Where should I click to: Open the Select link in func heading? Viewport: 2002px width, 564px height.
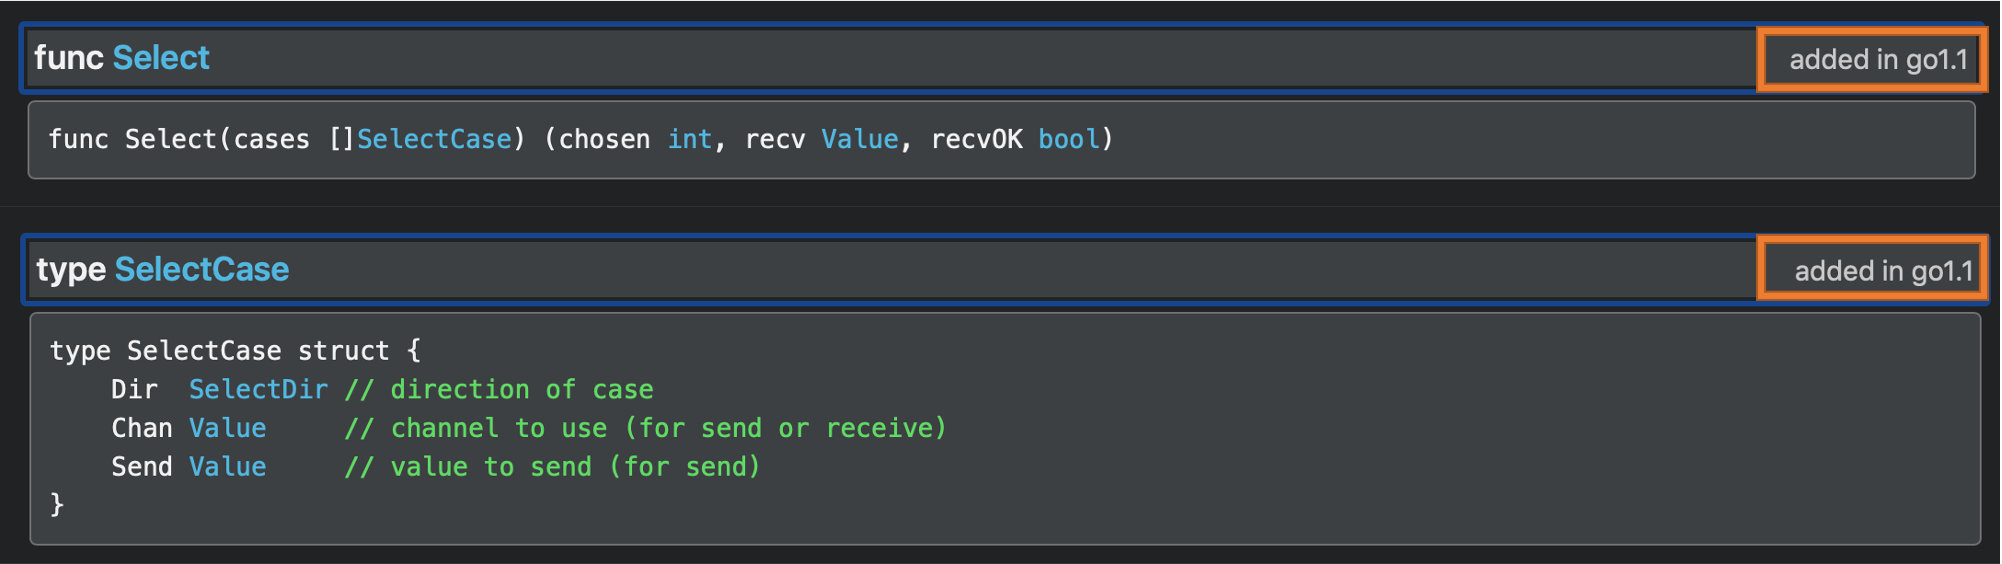coord(161,58)
